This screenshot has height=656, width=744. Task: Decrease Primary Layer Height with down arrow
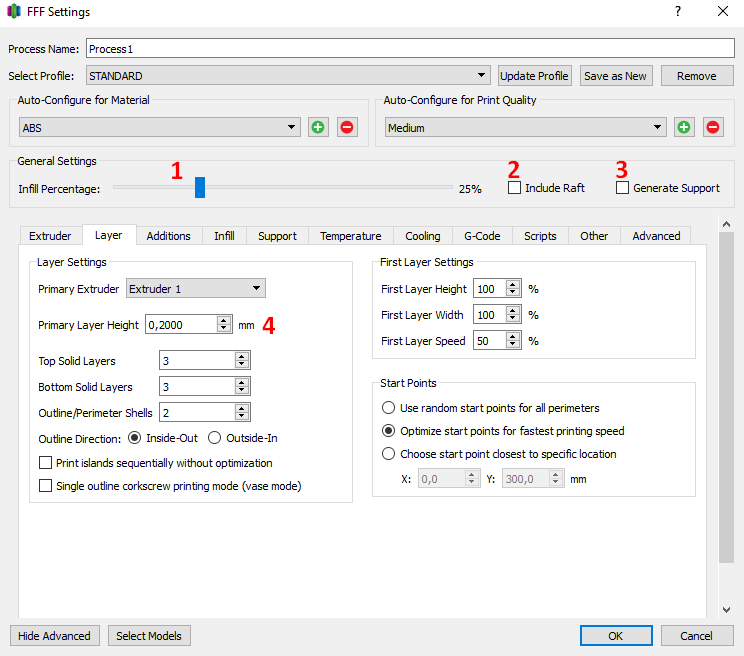point(223,328)
